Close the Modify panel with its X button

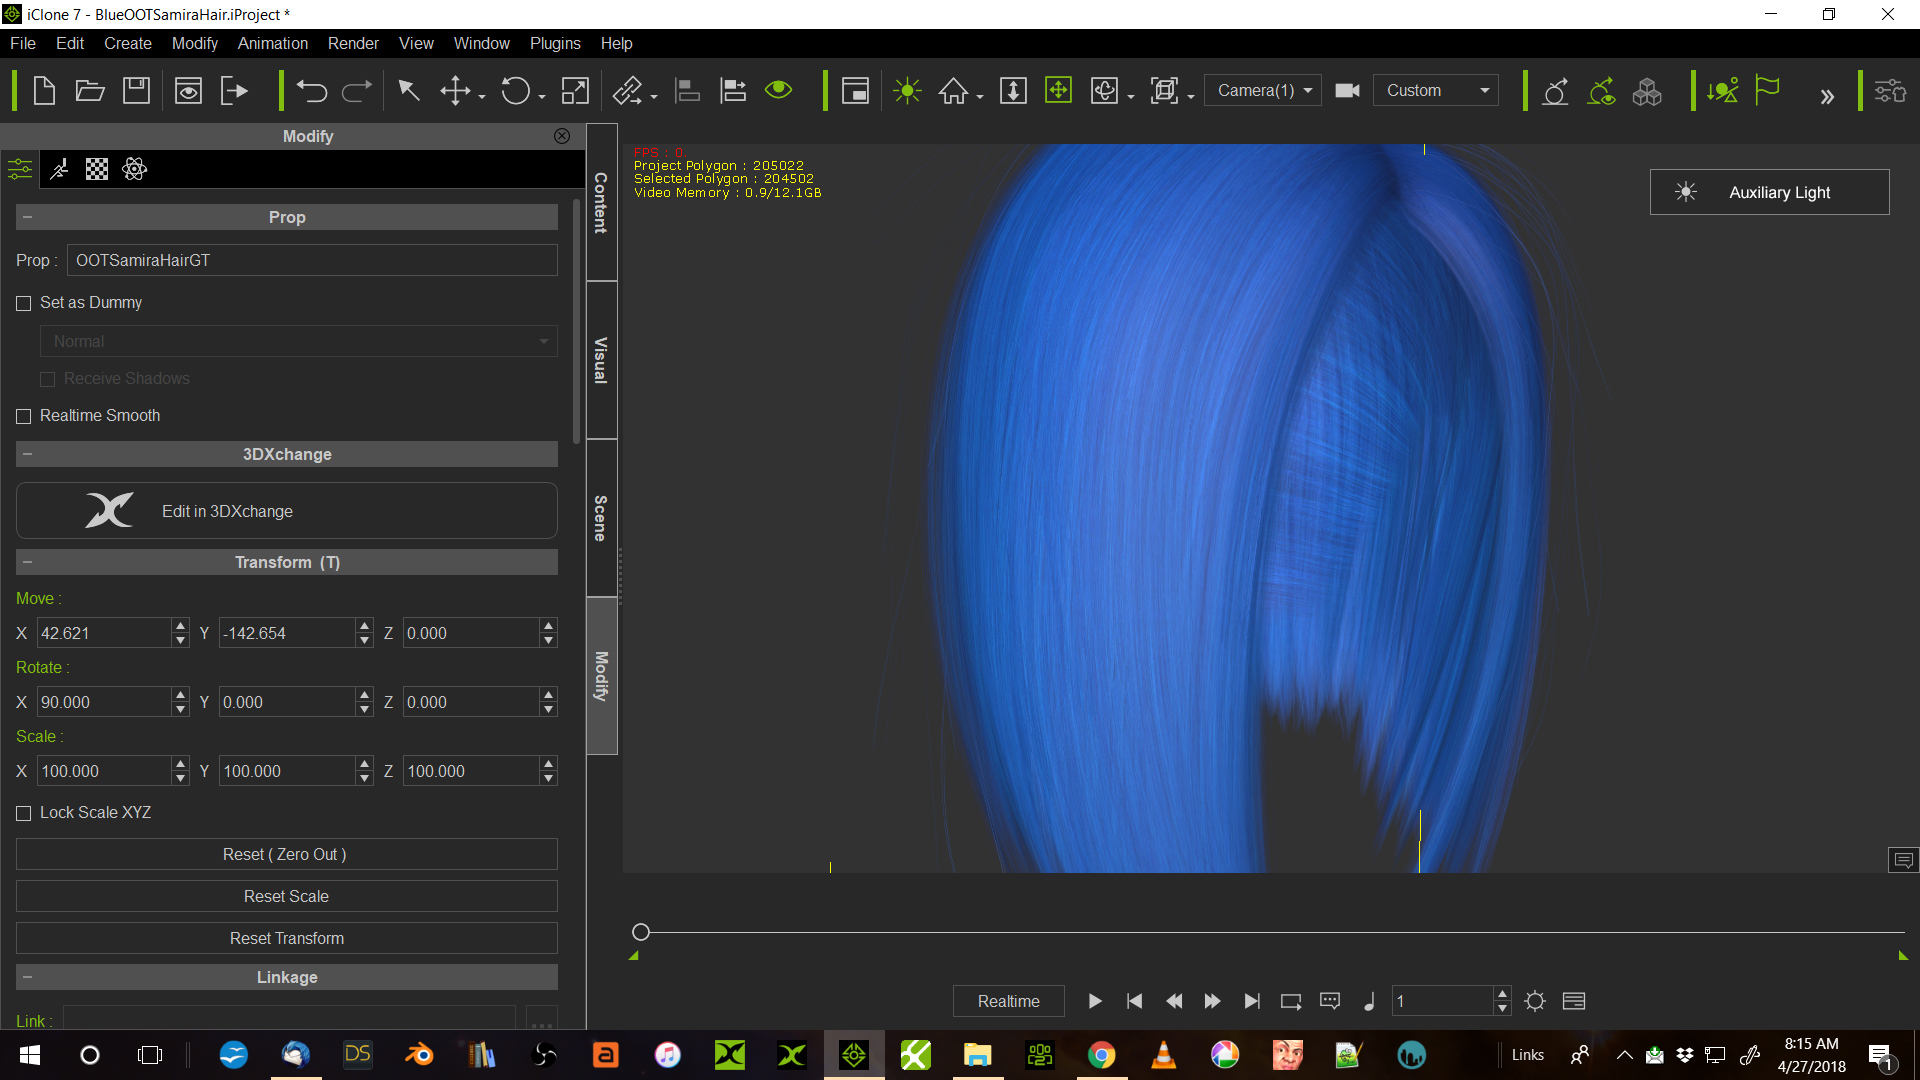click(562, 136)
